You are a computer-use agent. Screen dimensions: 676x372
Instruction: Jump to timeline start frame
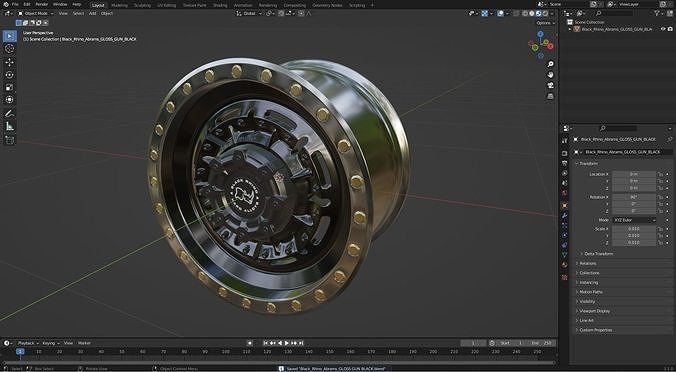(266, 343)
